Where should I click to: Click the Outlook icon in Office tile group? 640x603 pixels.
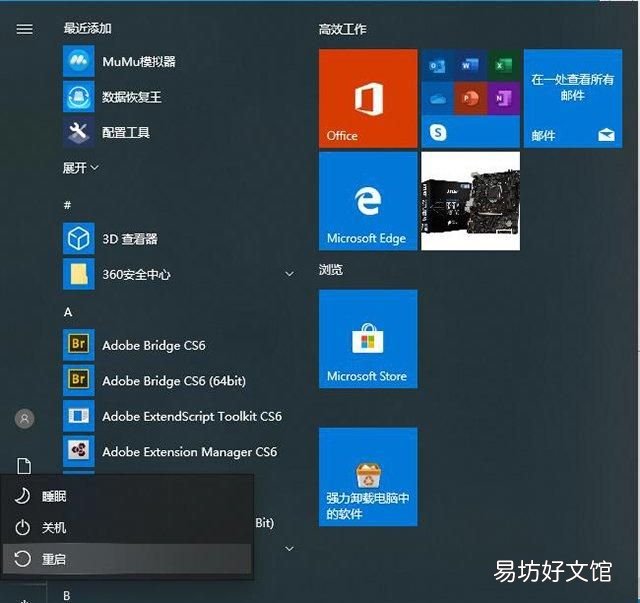point(437,65)
